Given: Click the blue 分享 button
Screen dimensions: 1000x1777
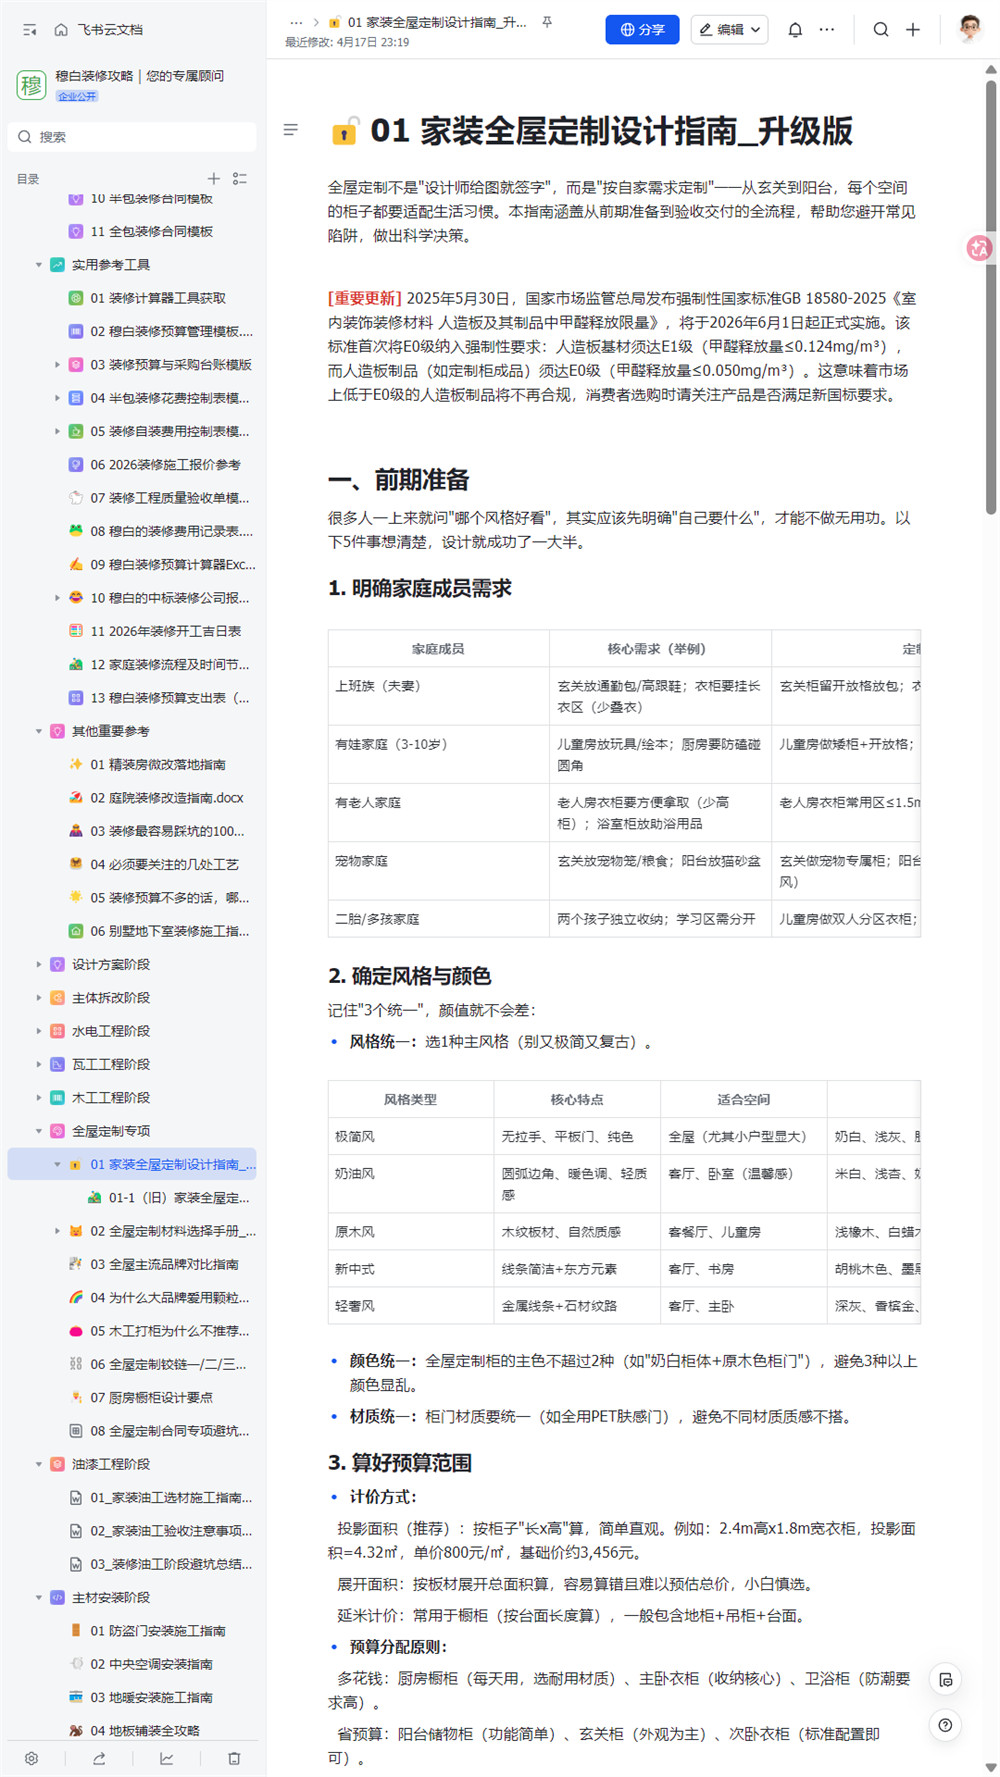Looking at the screenshot, I should (x=642, y=30).
